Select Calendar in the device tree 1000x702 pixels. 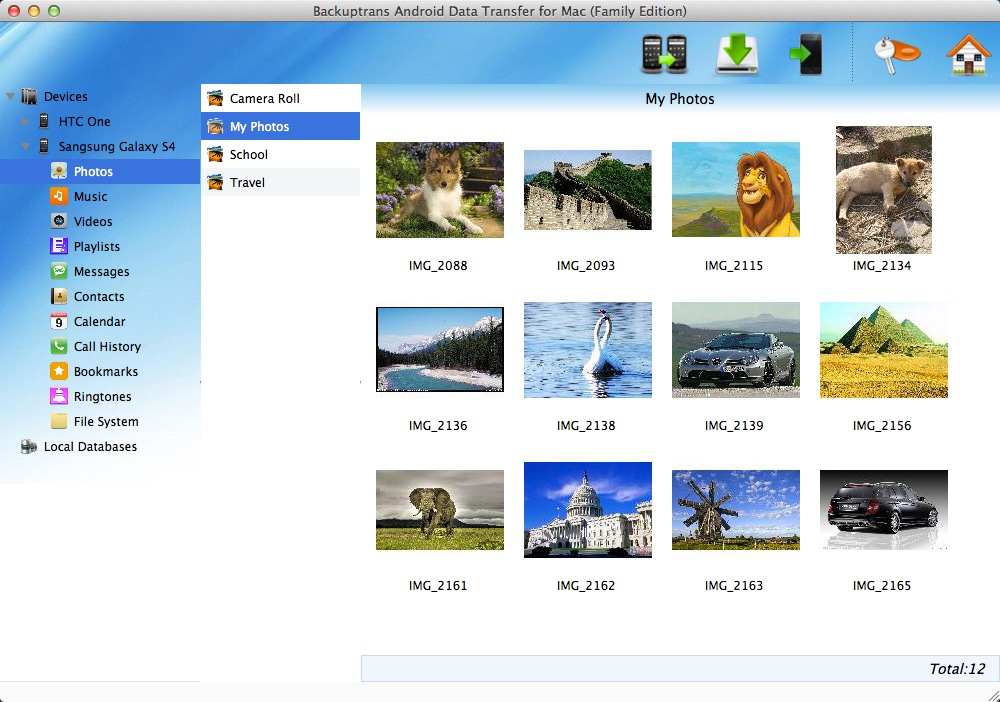(99, 321)
